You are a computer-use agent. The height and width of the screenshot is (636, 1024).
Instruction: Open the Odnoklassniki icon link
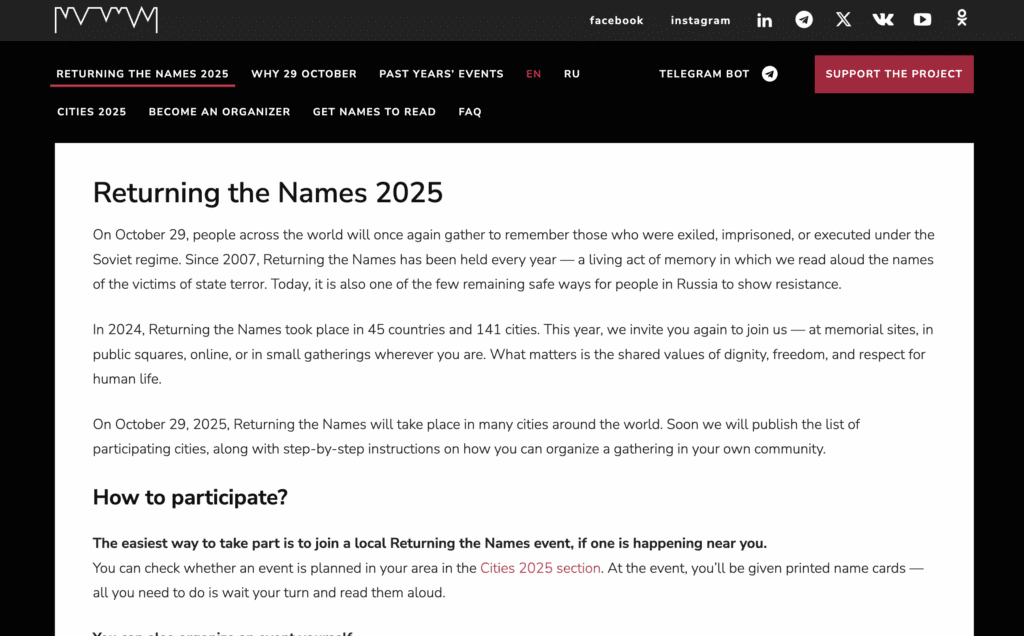pyautogui.click(x=961, y=19)
